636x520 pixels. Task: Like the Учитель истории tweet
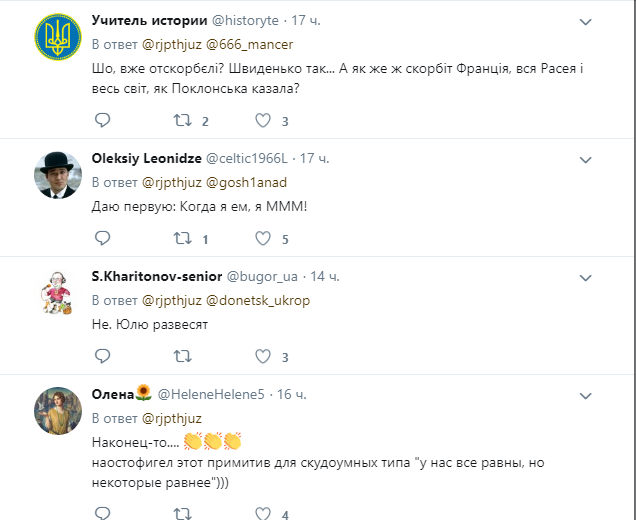pos(263,121)
